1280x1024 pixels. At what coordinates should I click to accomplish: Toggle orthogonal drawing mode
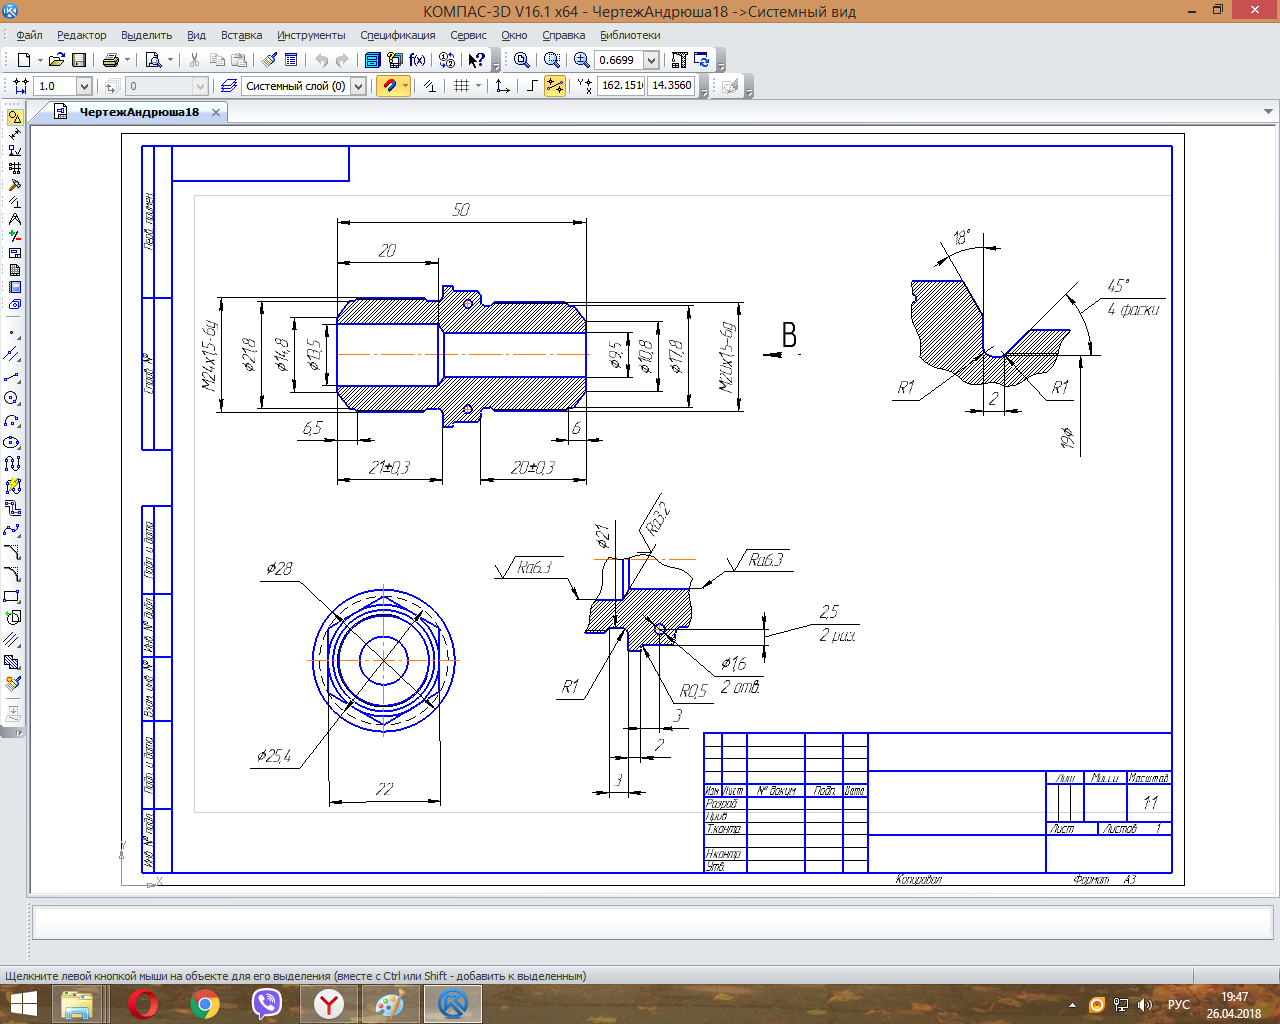[532, 86]
